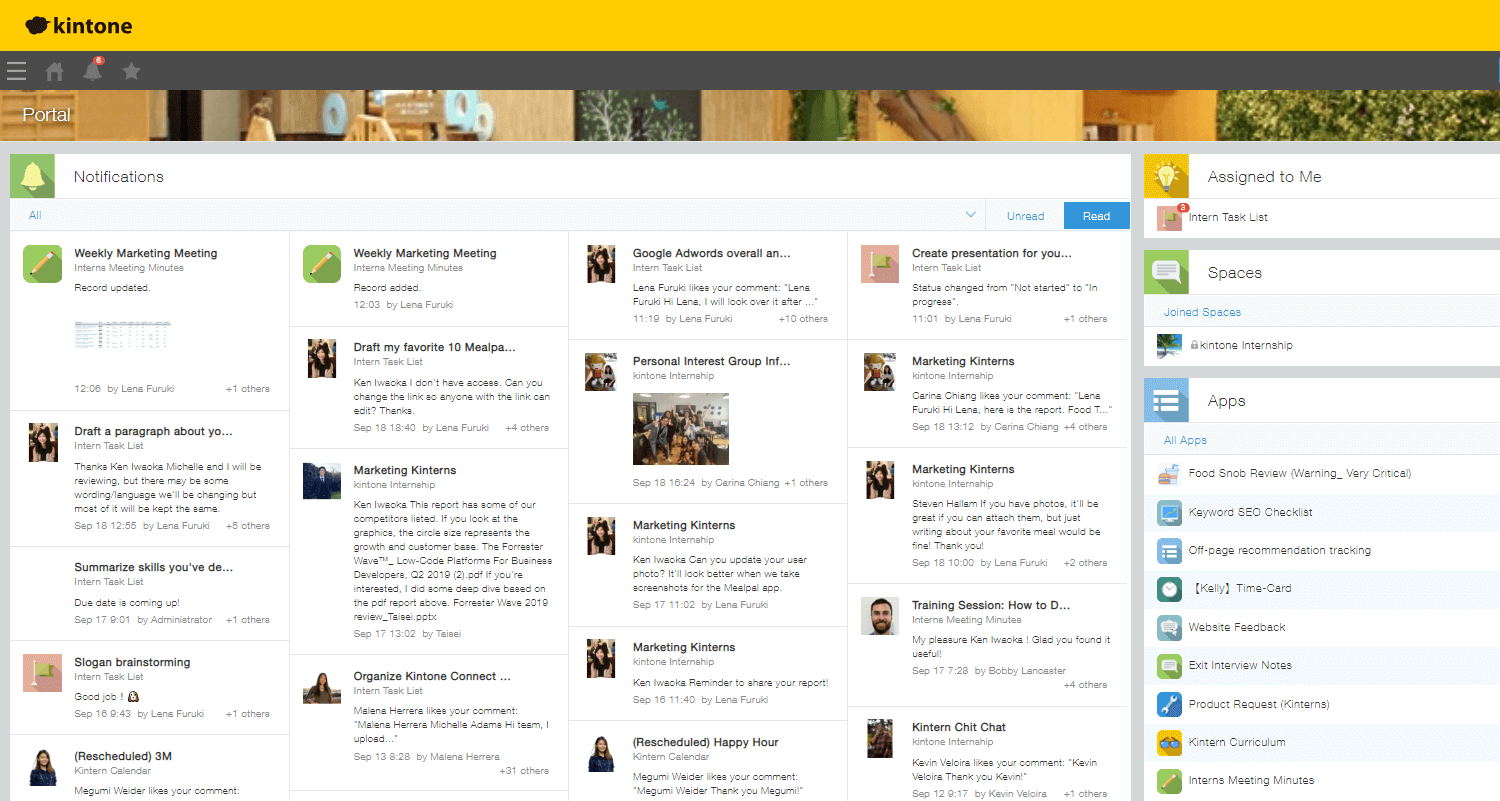Click Interns Meeting Minutes pencil icon
The image size is (1500, 801).
tap(1169, 780)
